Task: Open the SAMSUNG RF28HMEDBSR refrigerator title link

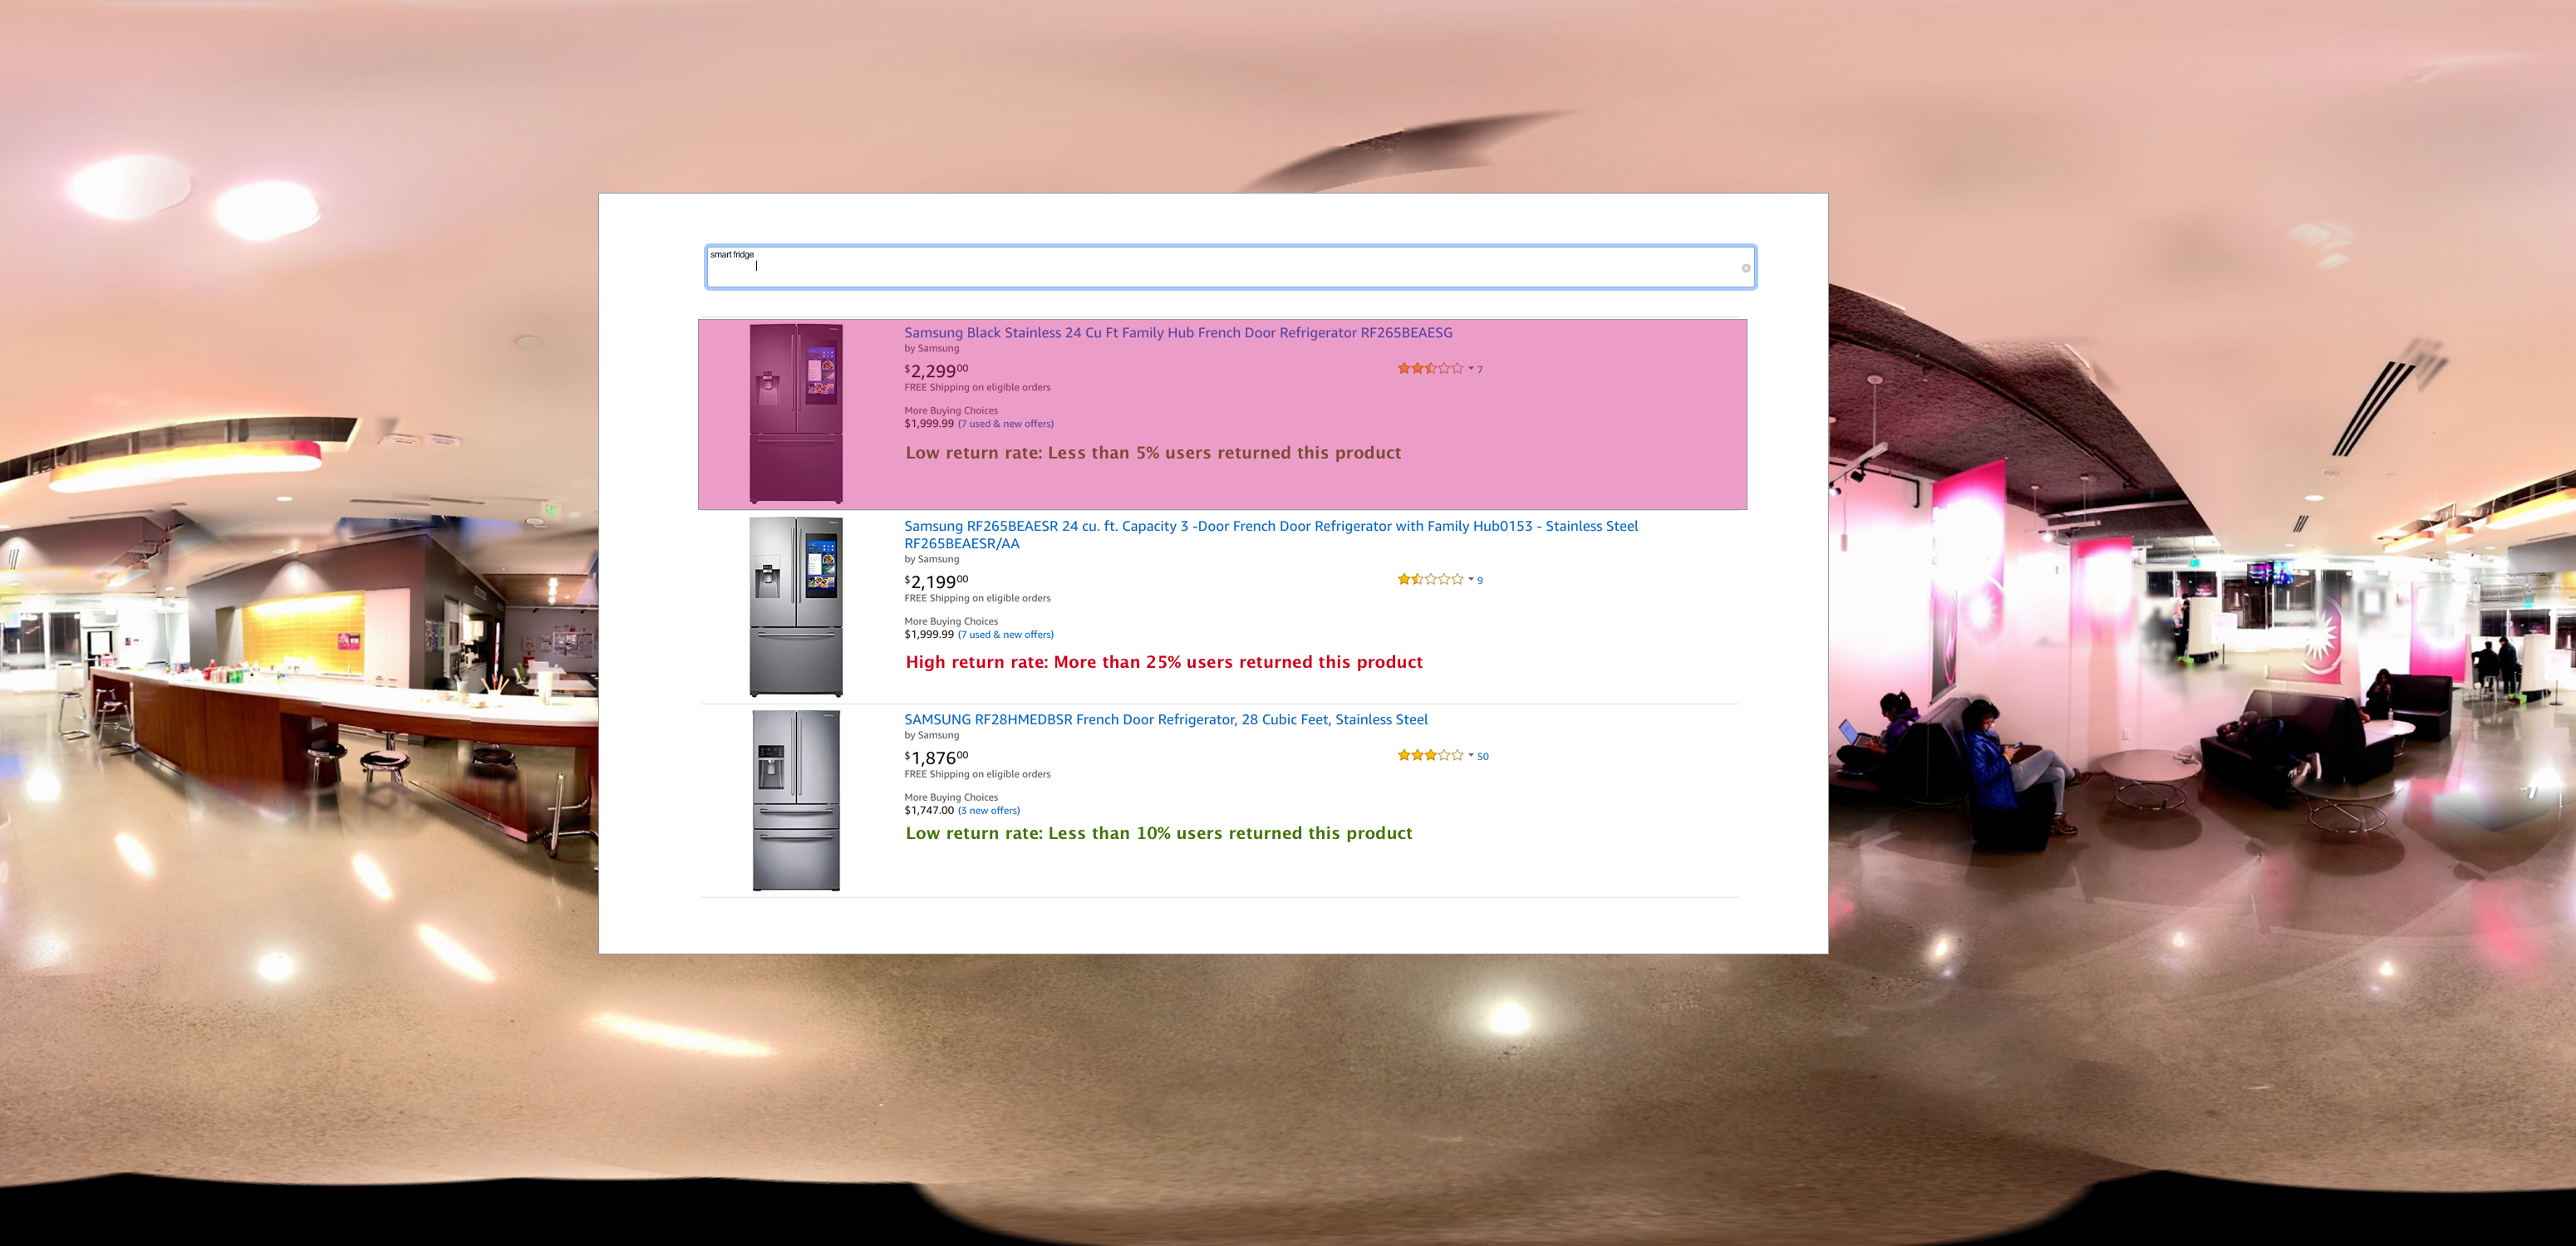Action: 1165,719
